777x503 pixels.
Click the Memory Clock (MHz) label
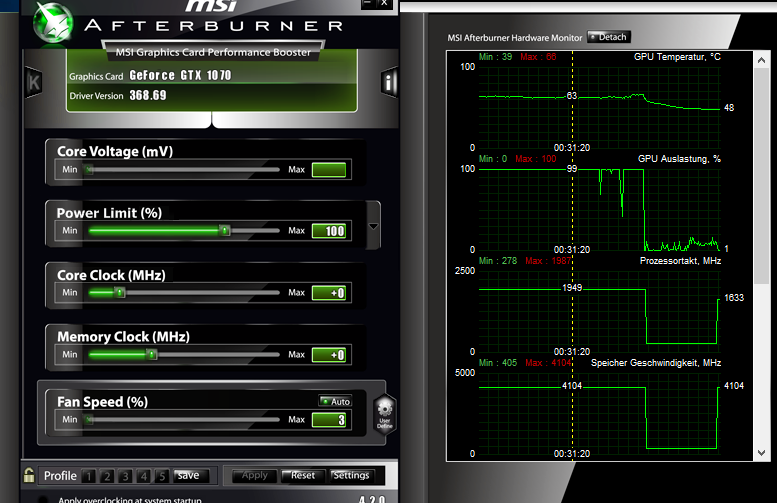click(123, 336)
